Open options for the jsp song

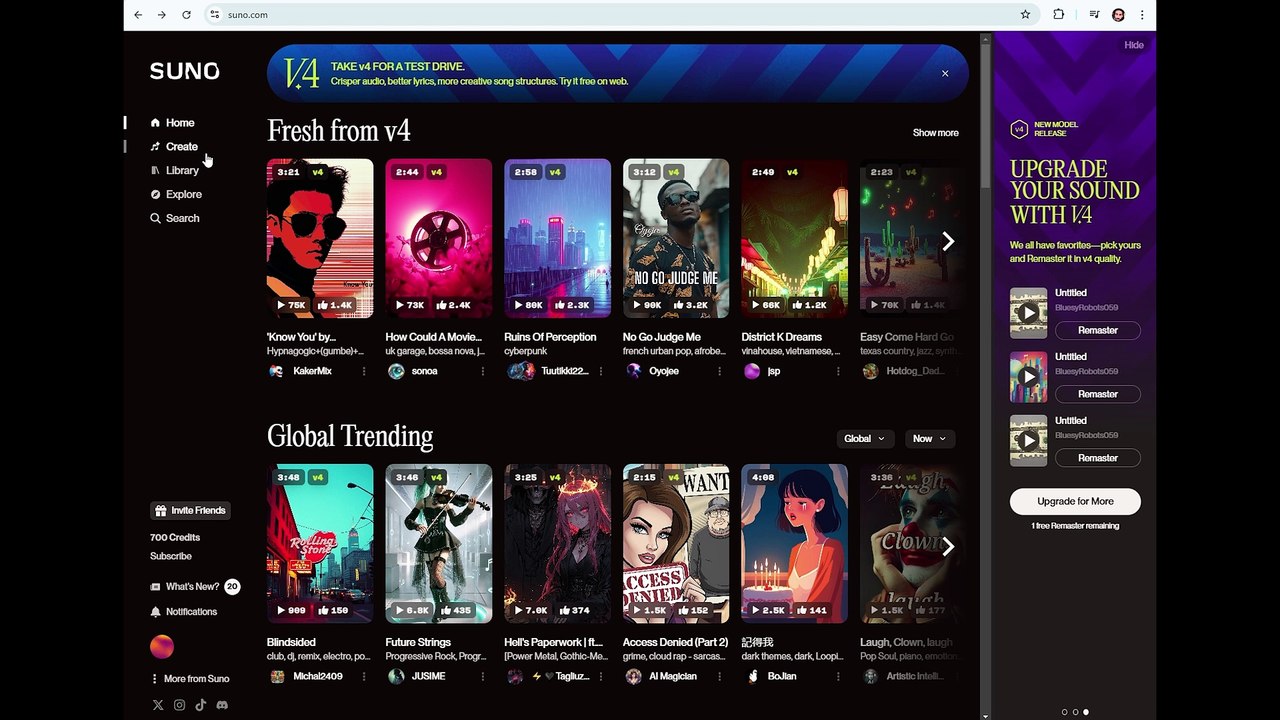click(838, 371)
